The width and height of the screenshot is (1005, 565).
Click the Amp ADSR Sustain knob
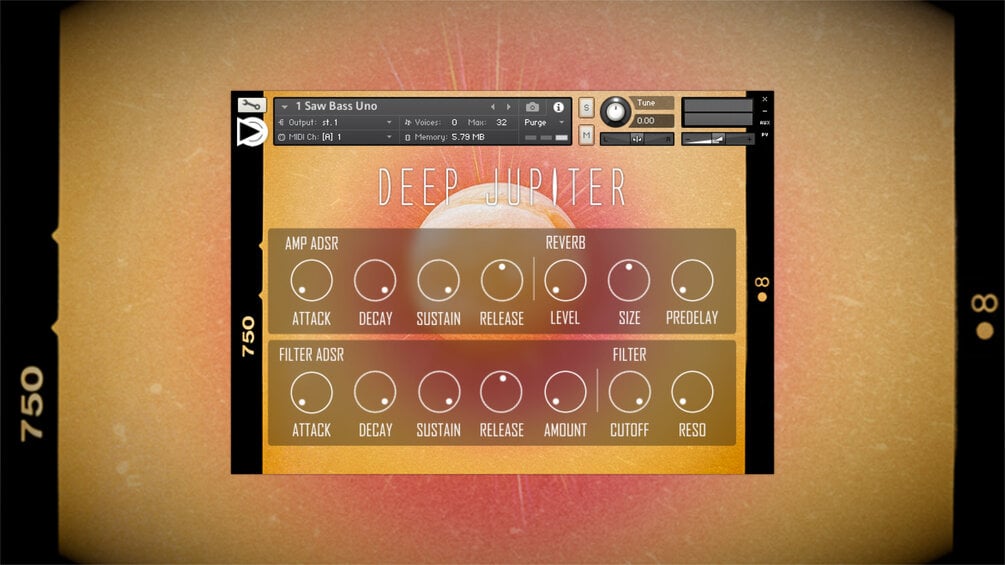pos(438,281)
